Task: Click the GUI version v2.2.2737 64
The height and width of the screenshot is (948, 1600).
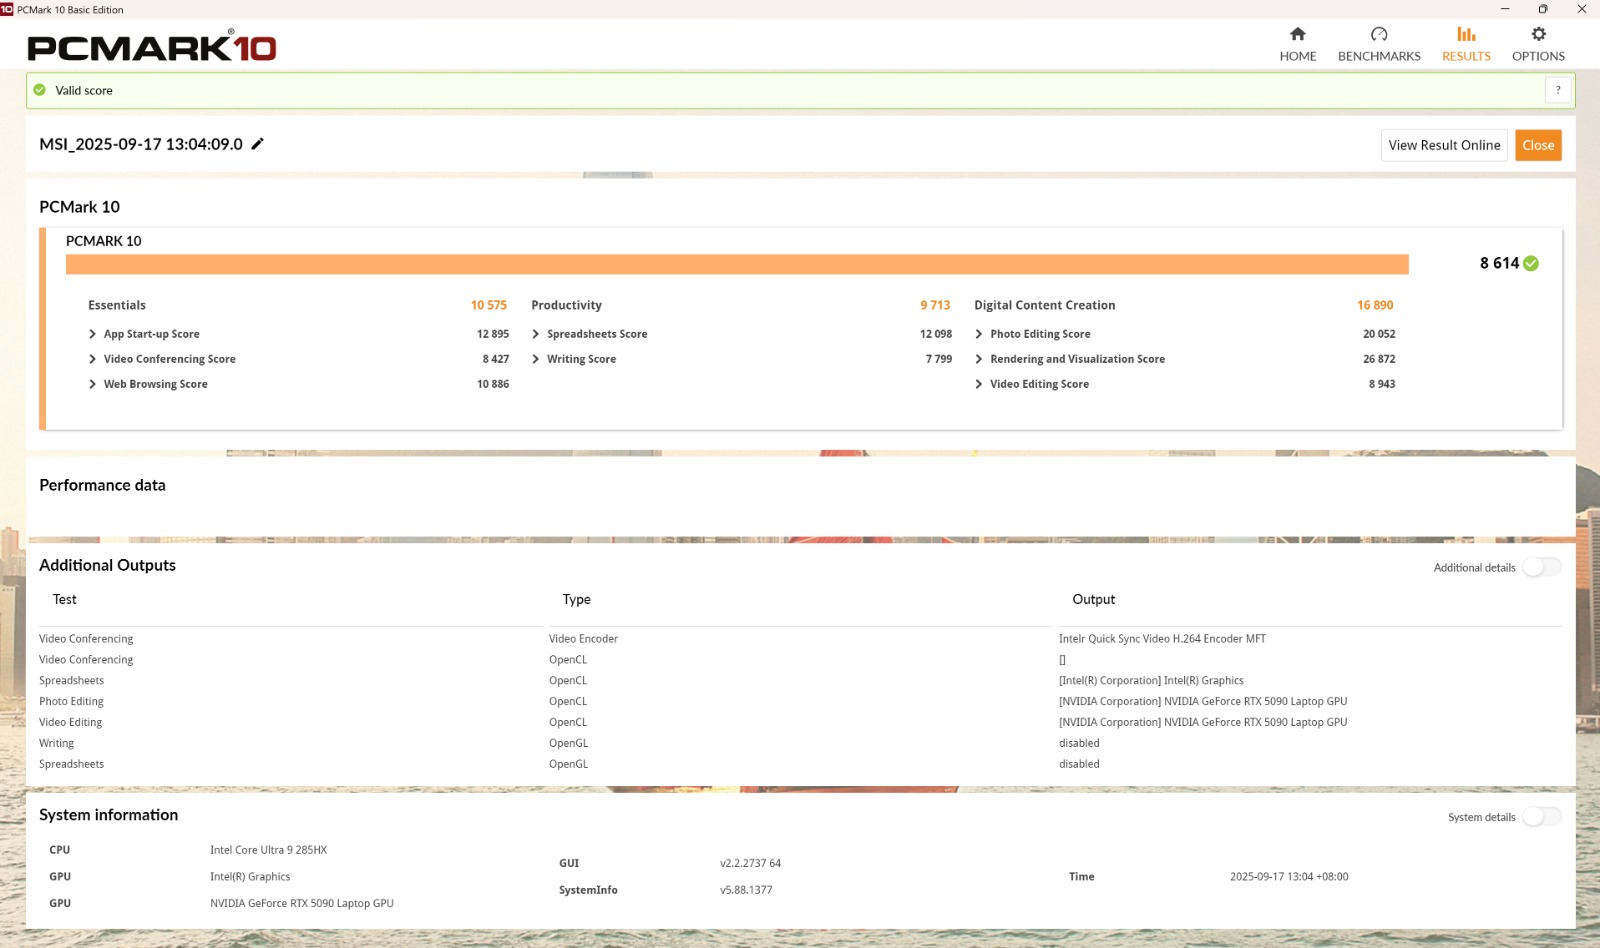Action: 751,863
